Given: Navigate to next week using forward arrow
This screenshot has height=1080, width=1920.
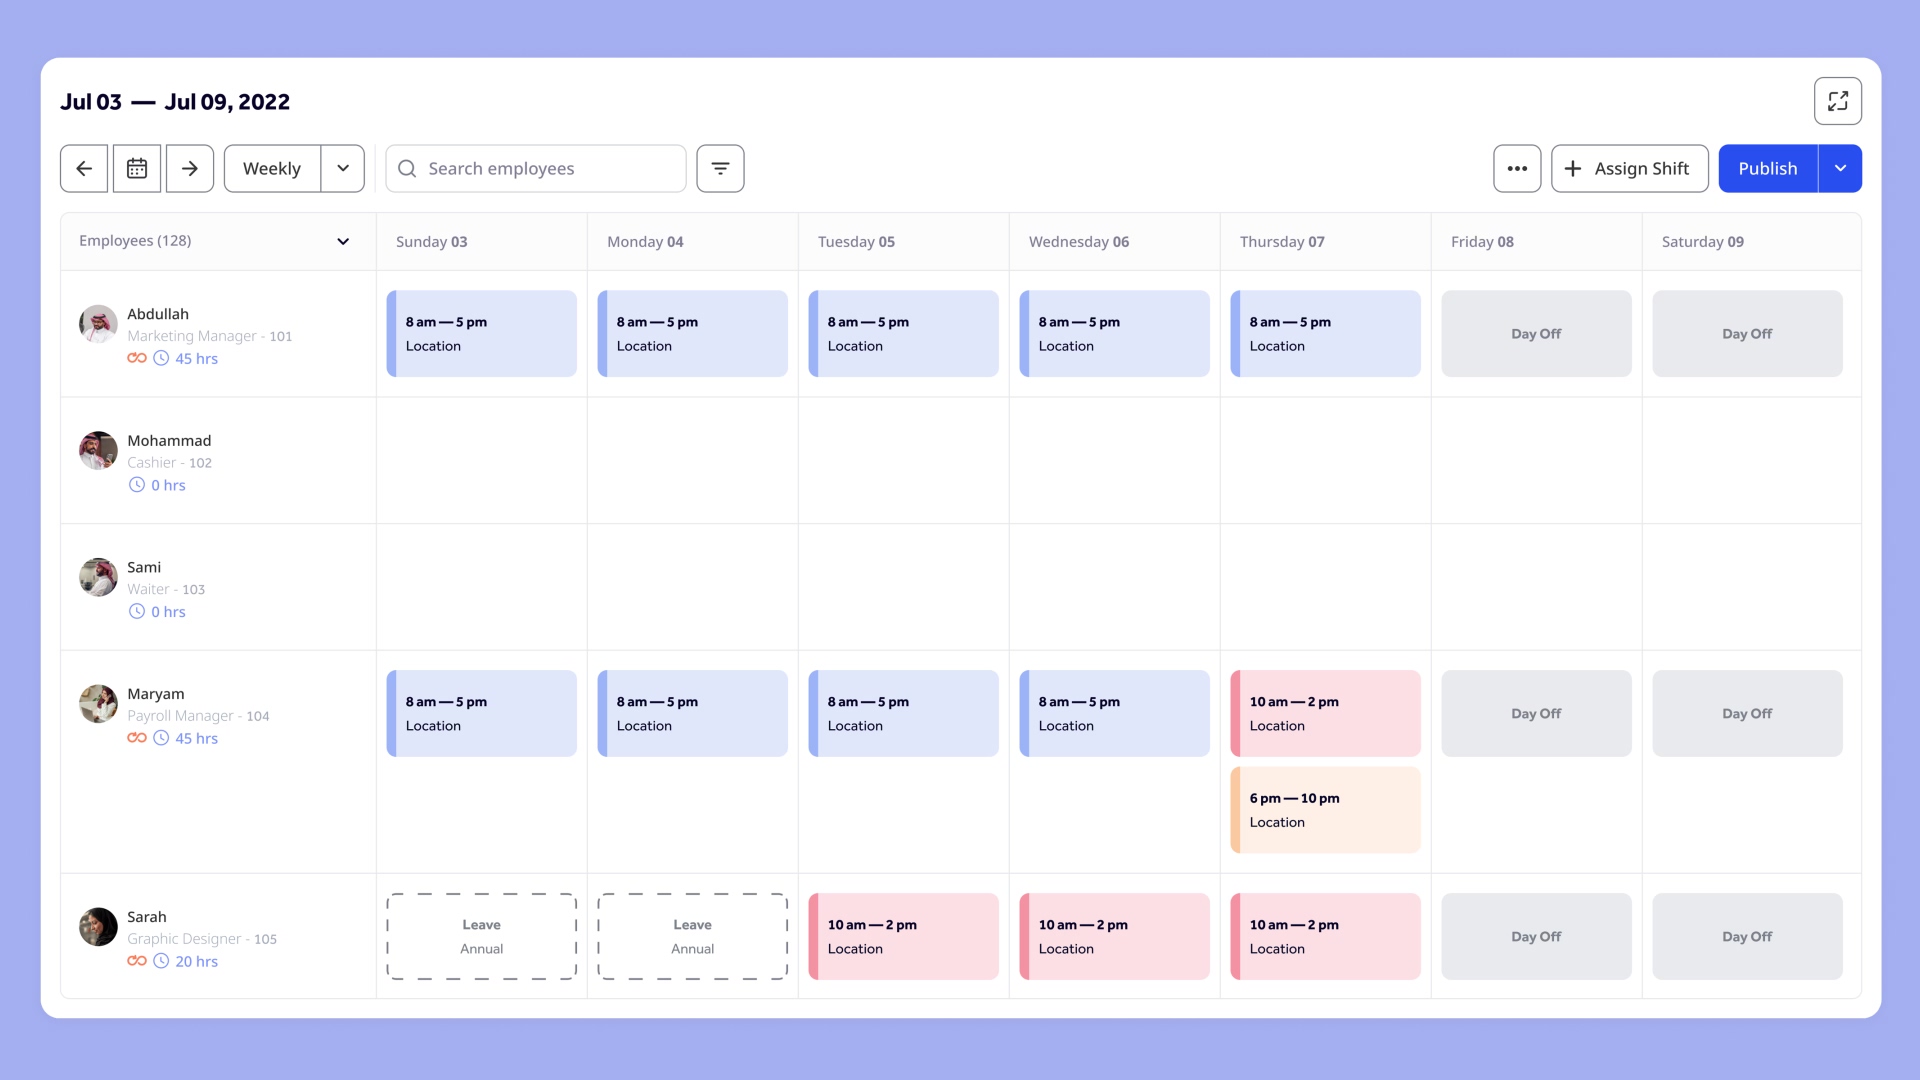Looking at the screenshot, I should (189, 167).
